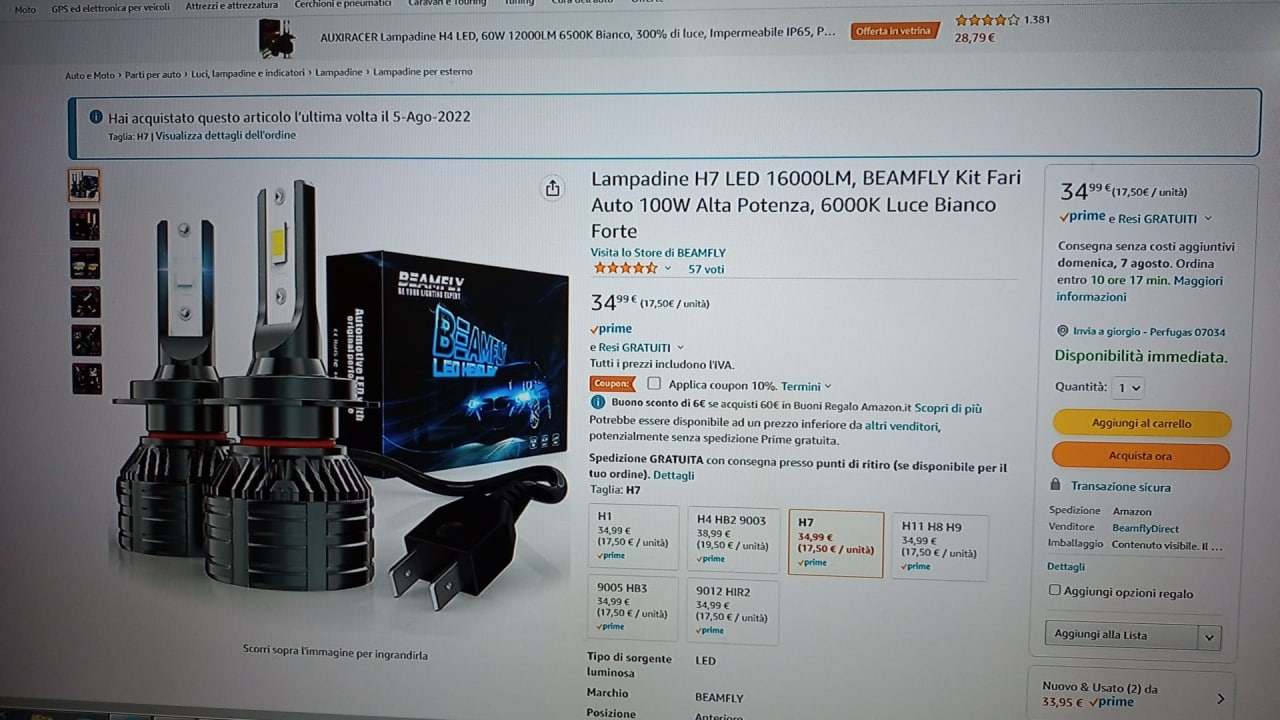Expand the Nuovo & Usato offers chevron
Image resolution: width=1280 pixels, height=720 pixels.
[1220, 698]
